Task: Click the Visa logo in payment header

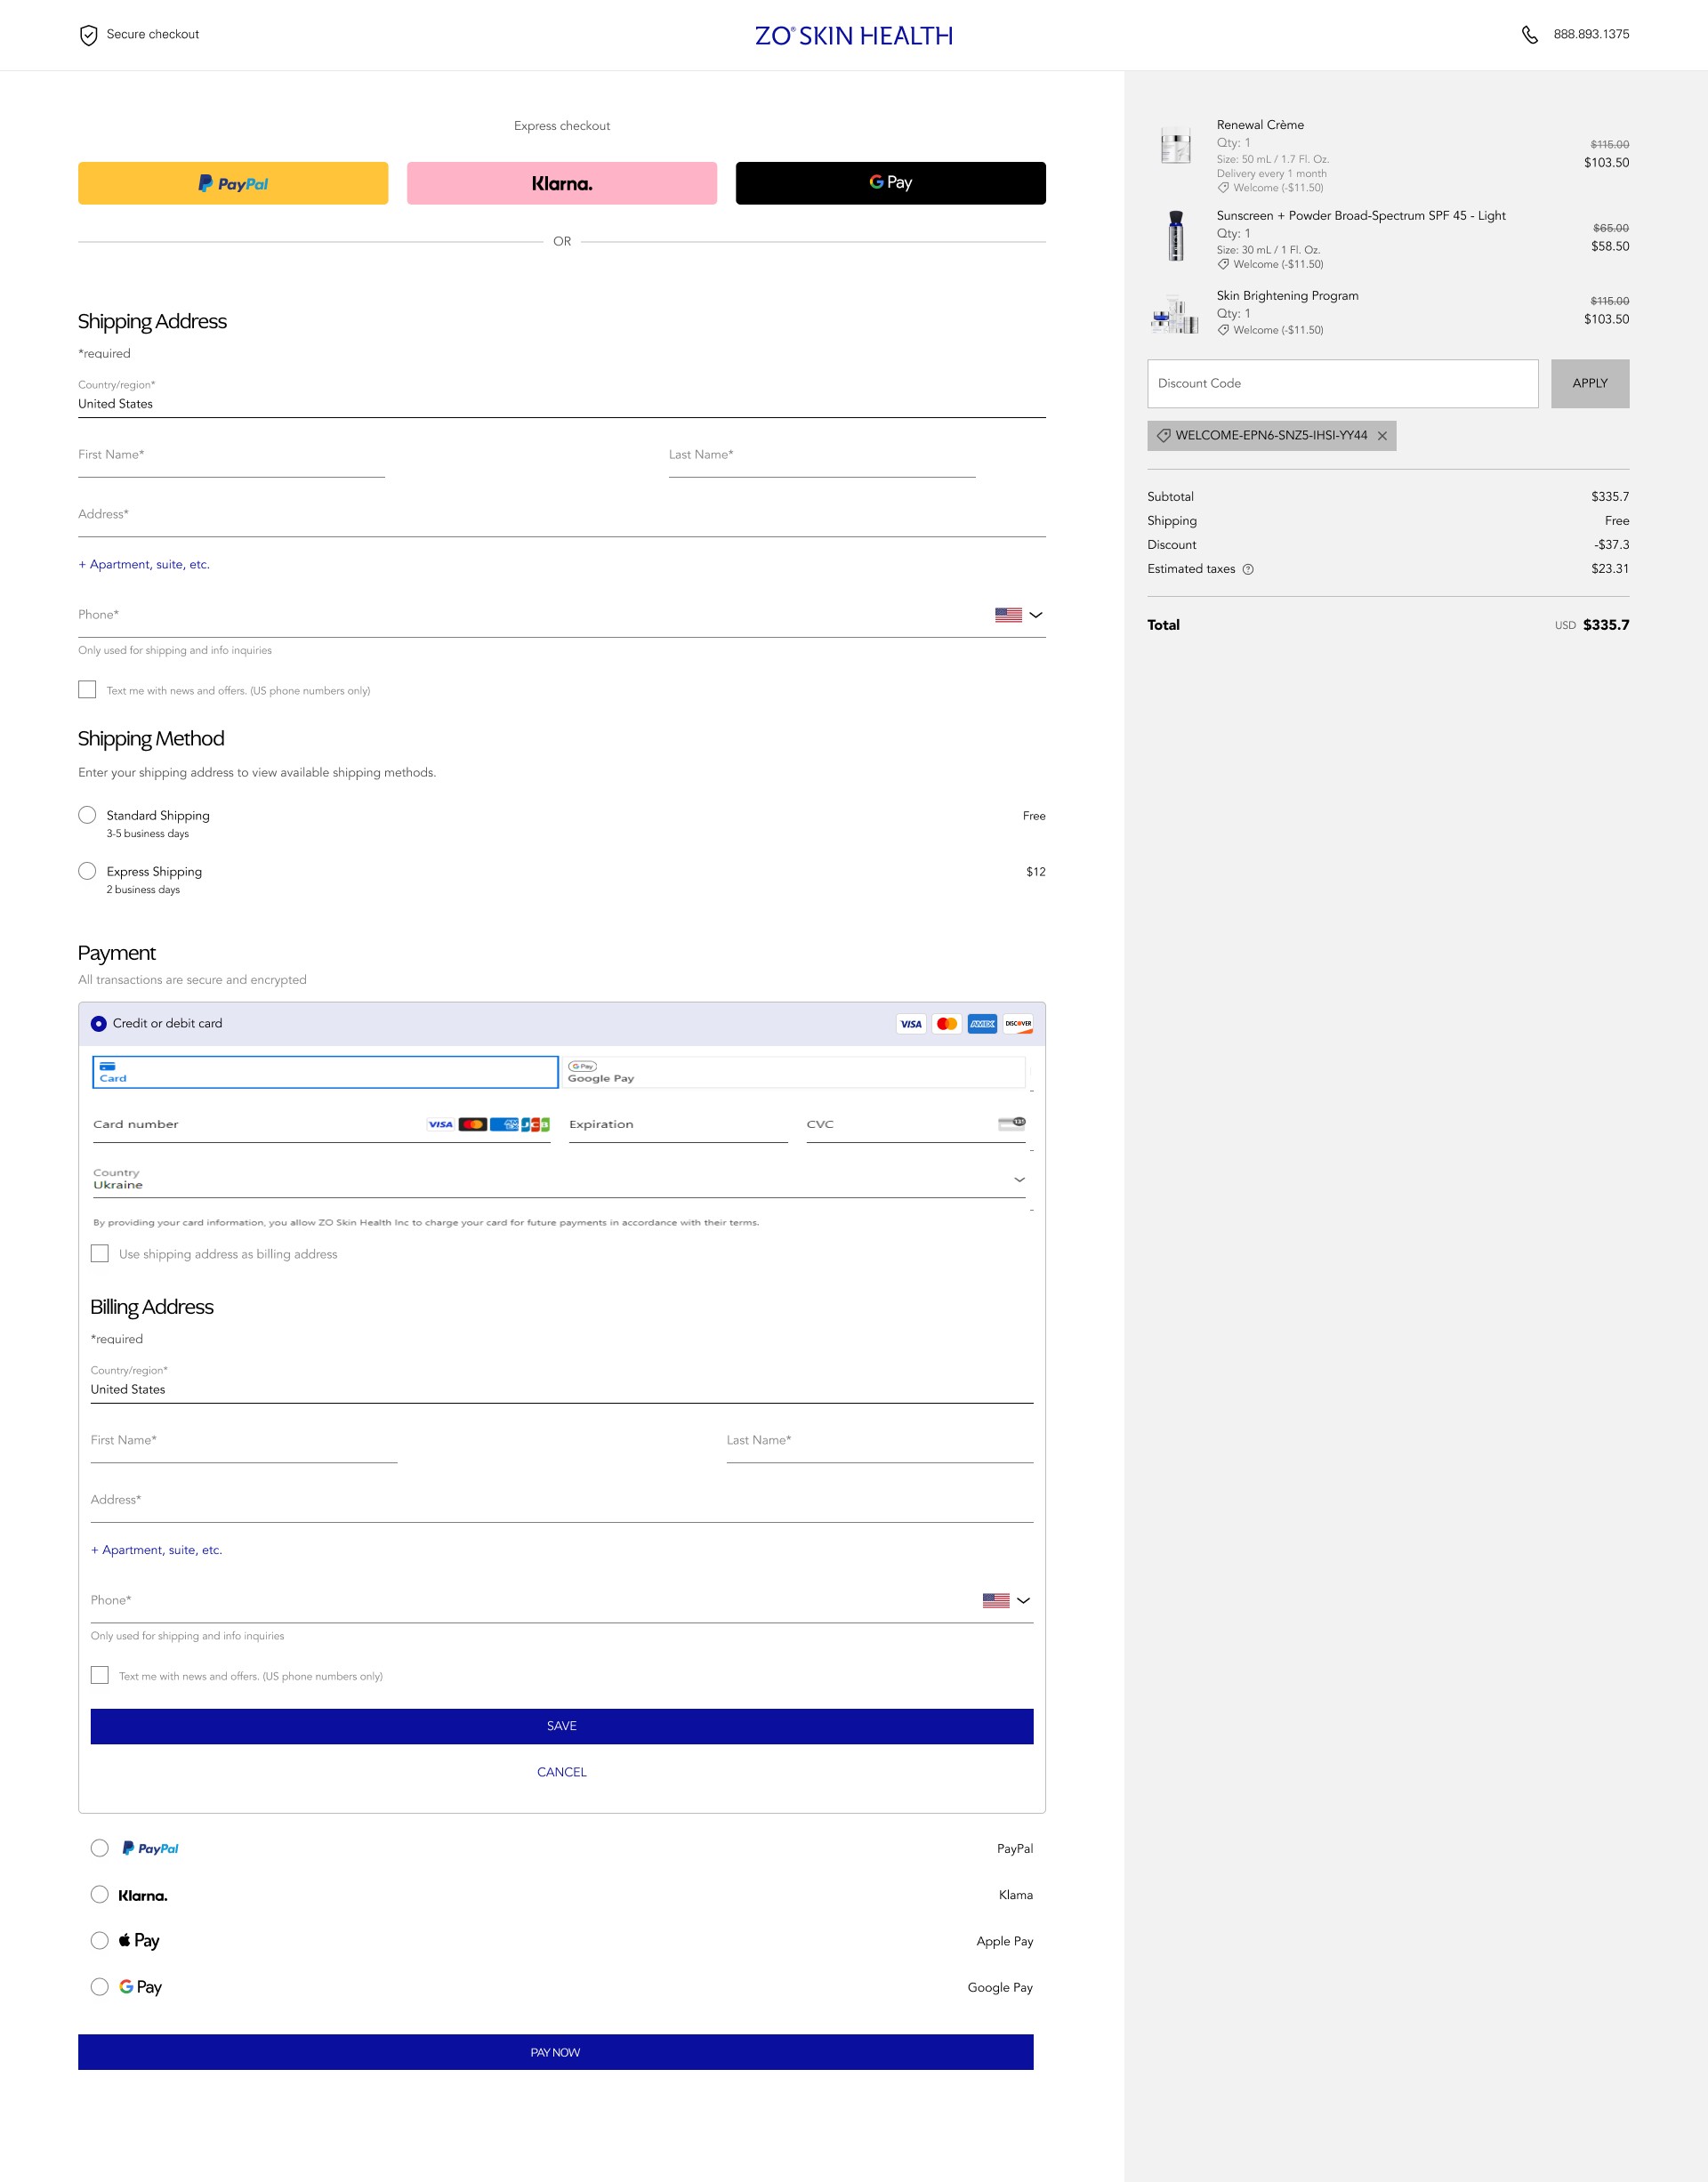Action: pyautogui.click(x=910, y=1023)
